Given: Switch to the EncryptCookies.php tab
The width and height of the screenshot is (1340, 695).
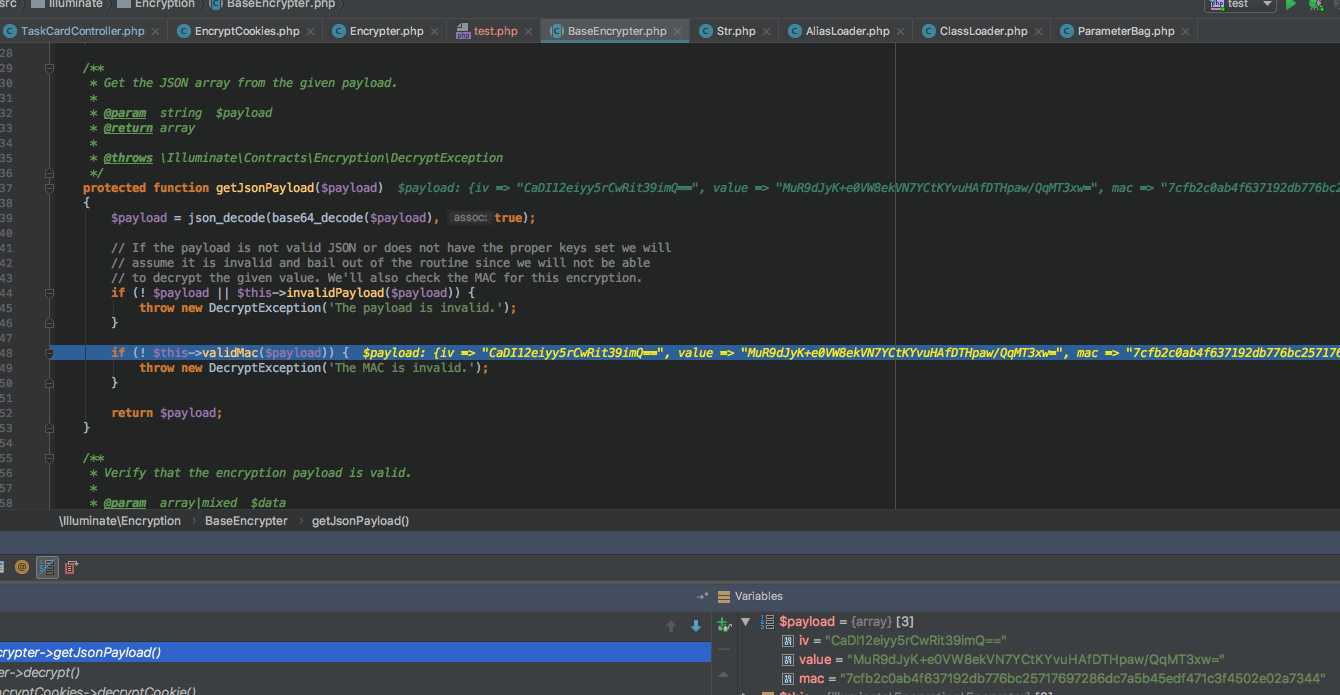Looking at the screenshot, I should point(247,31).
